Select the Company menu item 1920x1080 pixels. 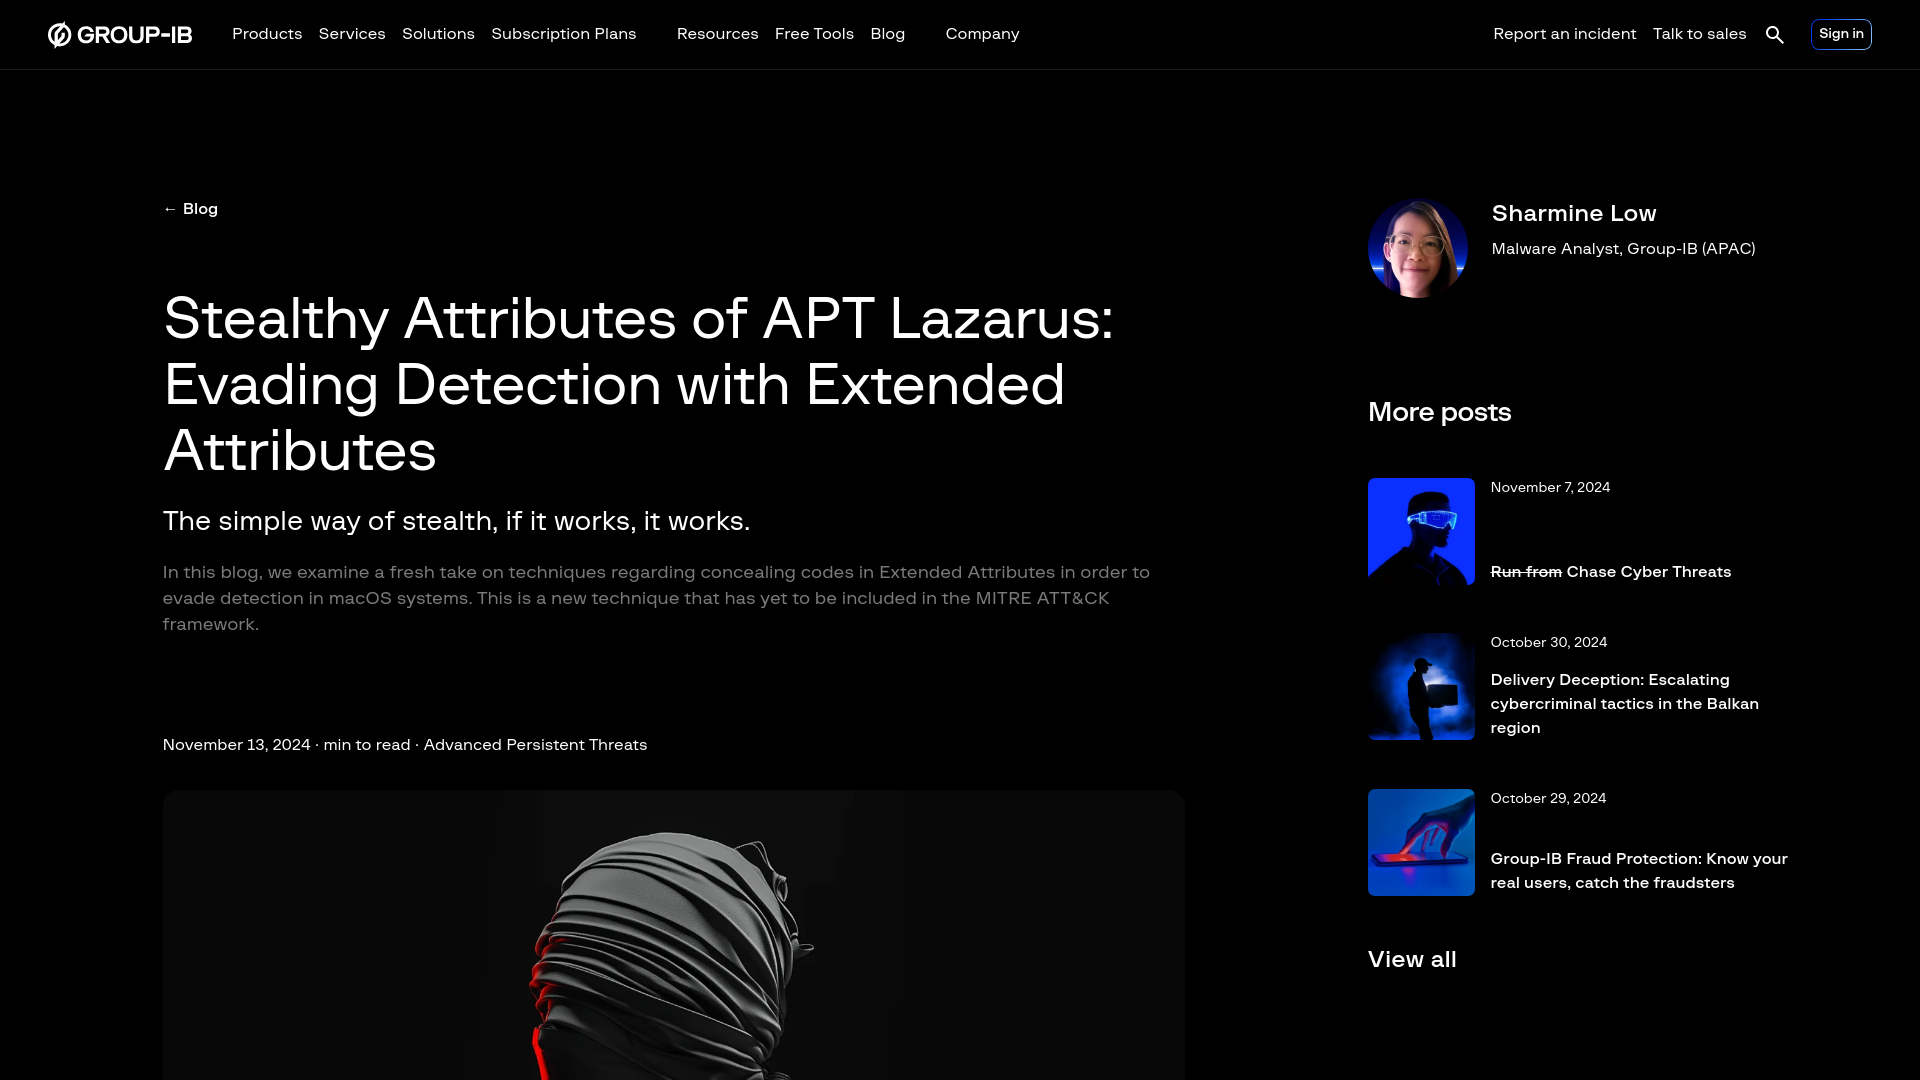click(x=982, y=33)
